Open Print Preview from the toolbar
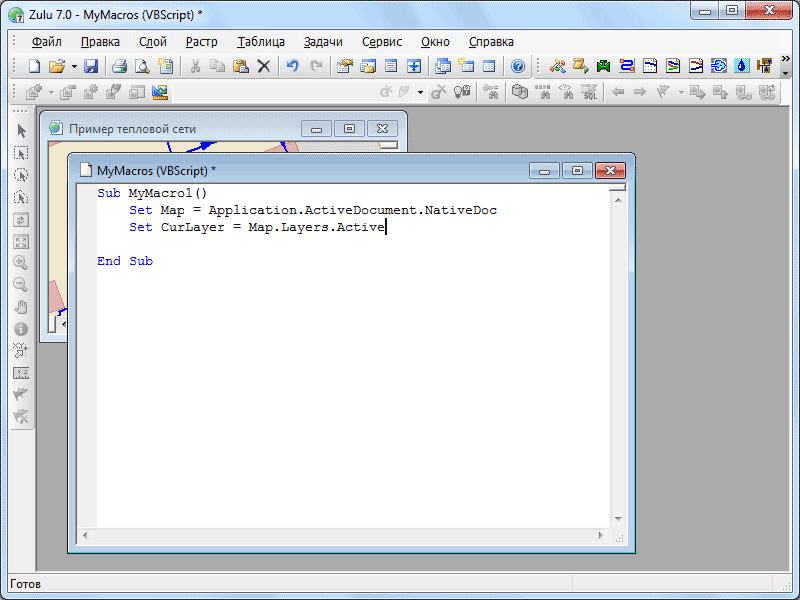800x600 pixels. 142,66
